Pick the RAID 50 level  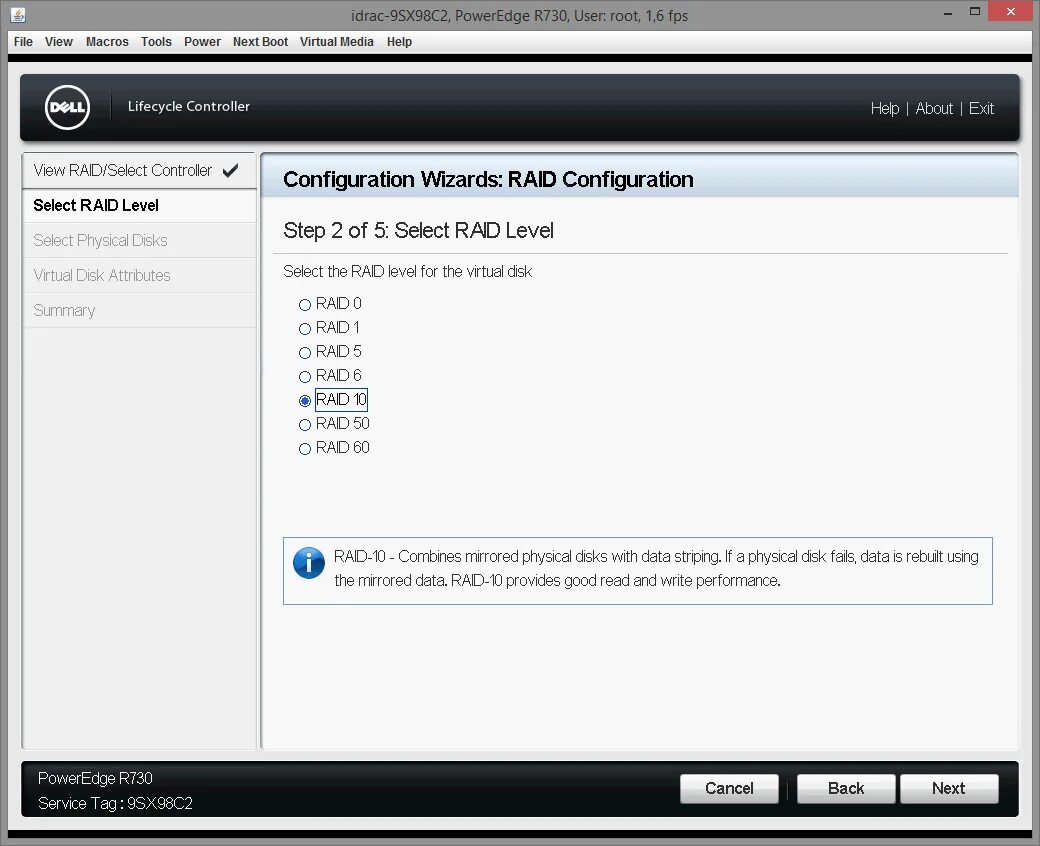[304, 424]
